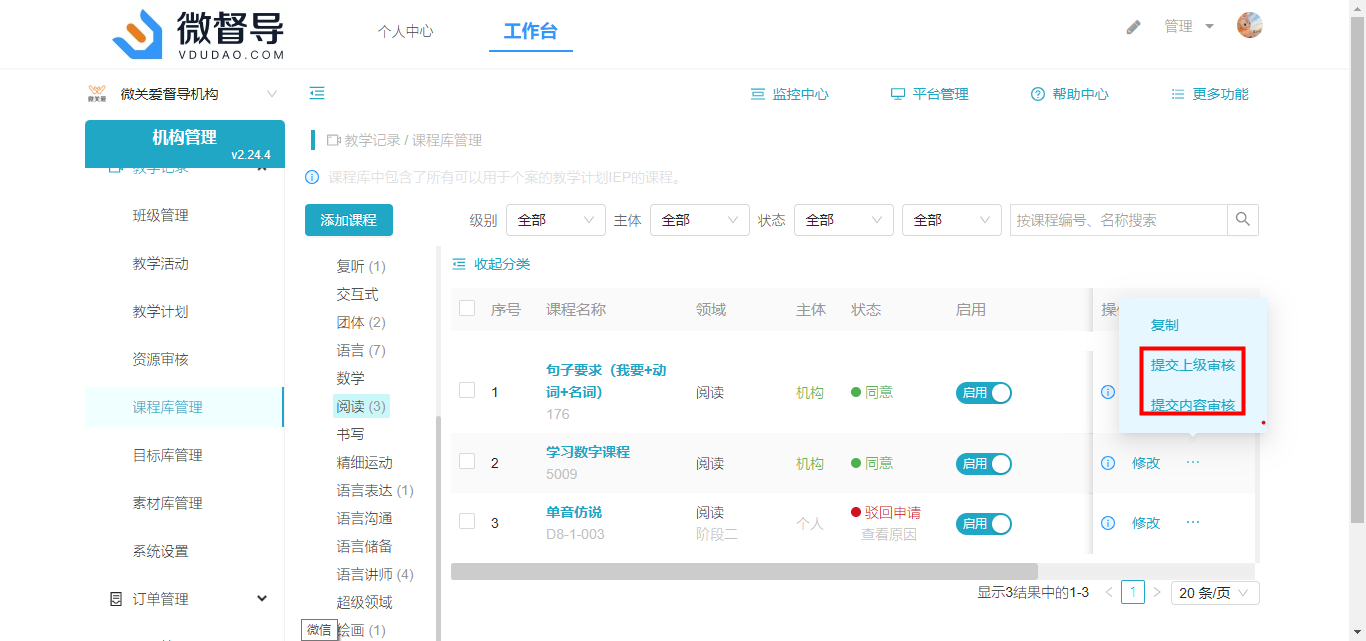Open 班级管理 in sidebar

160,215
